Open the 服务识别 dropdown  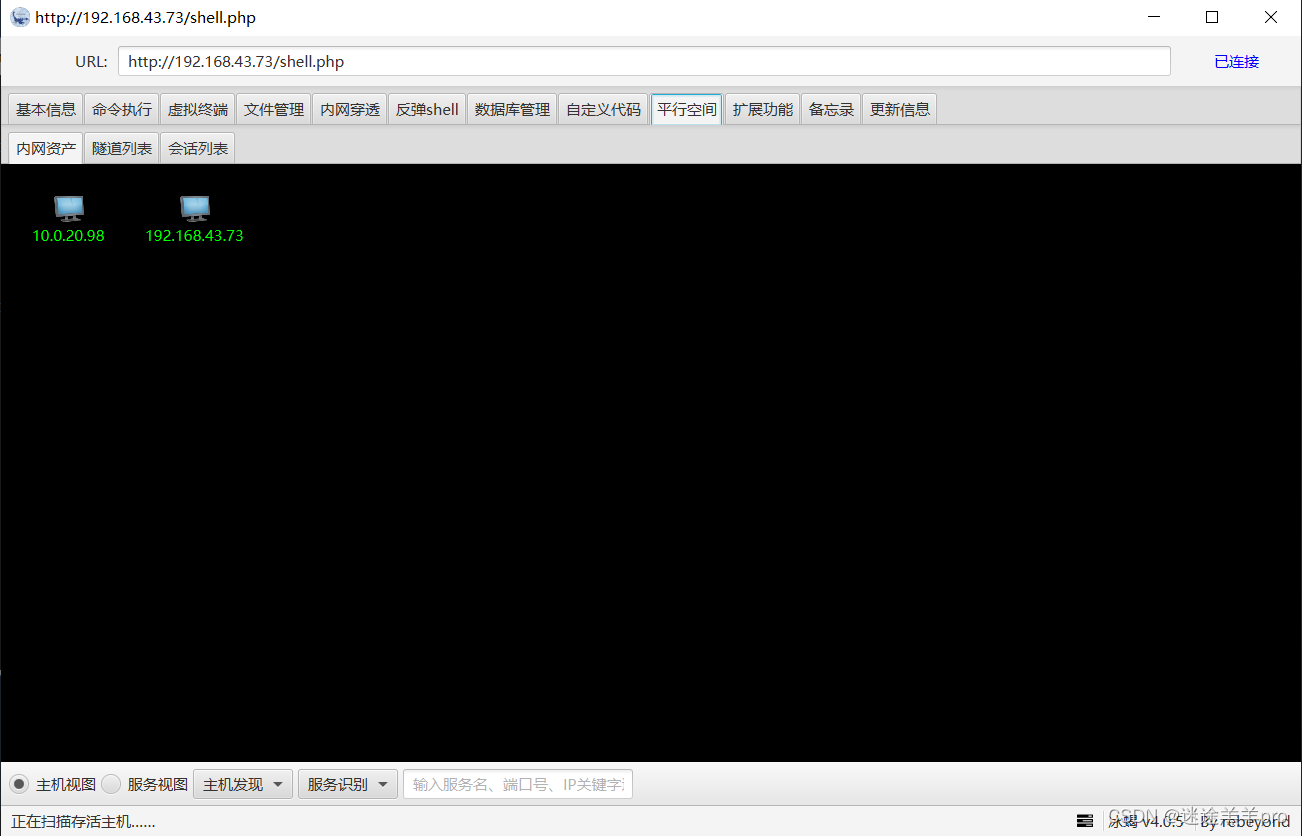(348, 784)
